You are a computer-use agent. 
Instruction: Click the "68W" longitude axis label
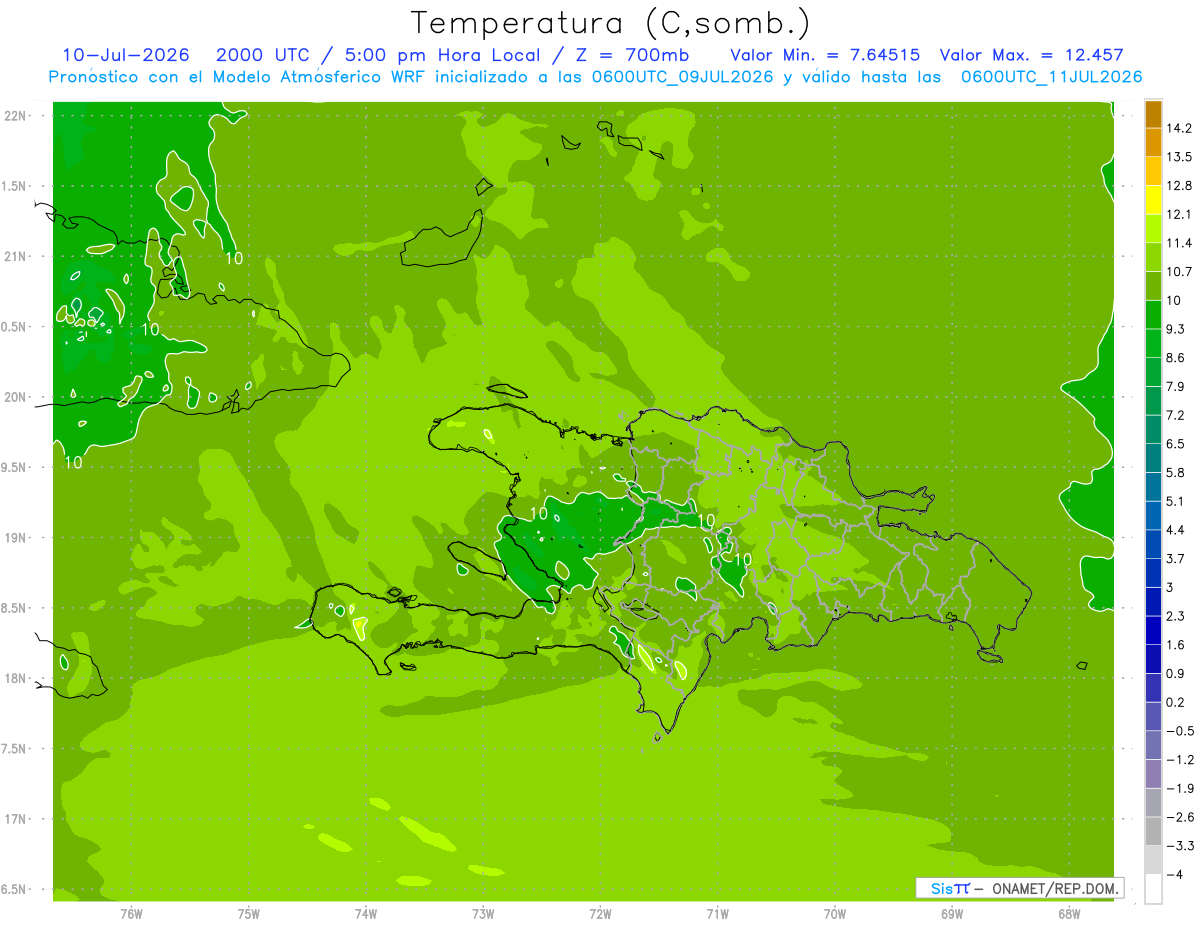(1069, 913)
